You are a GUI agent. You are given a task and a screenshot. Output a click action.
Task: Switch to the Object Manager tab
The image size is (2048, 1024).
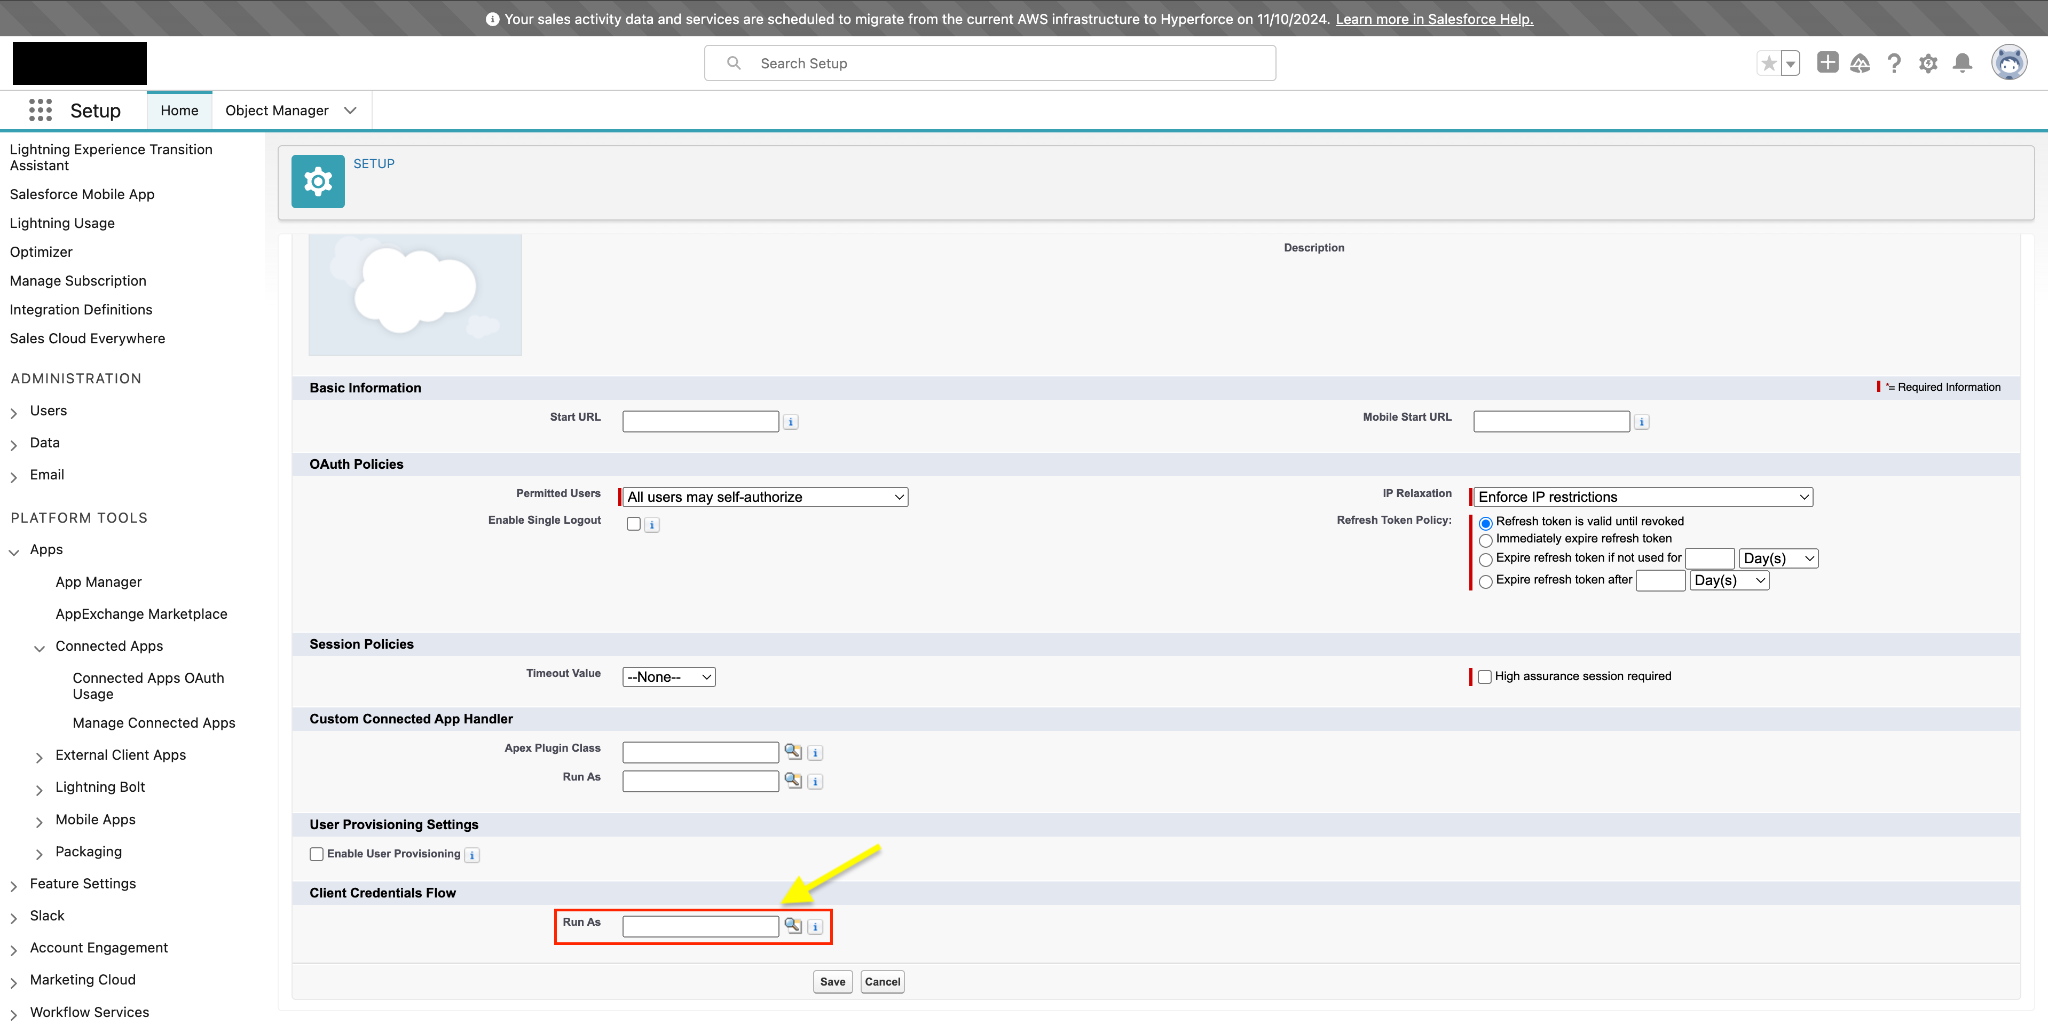point(277,110)
